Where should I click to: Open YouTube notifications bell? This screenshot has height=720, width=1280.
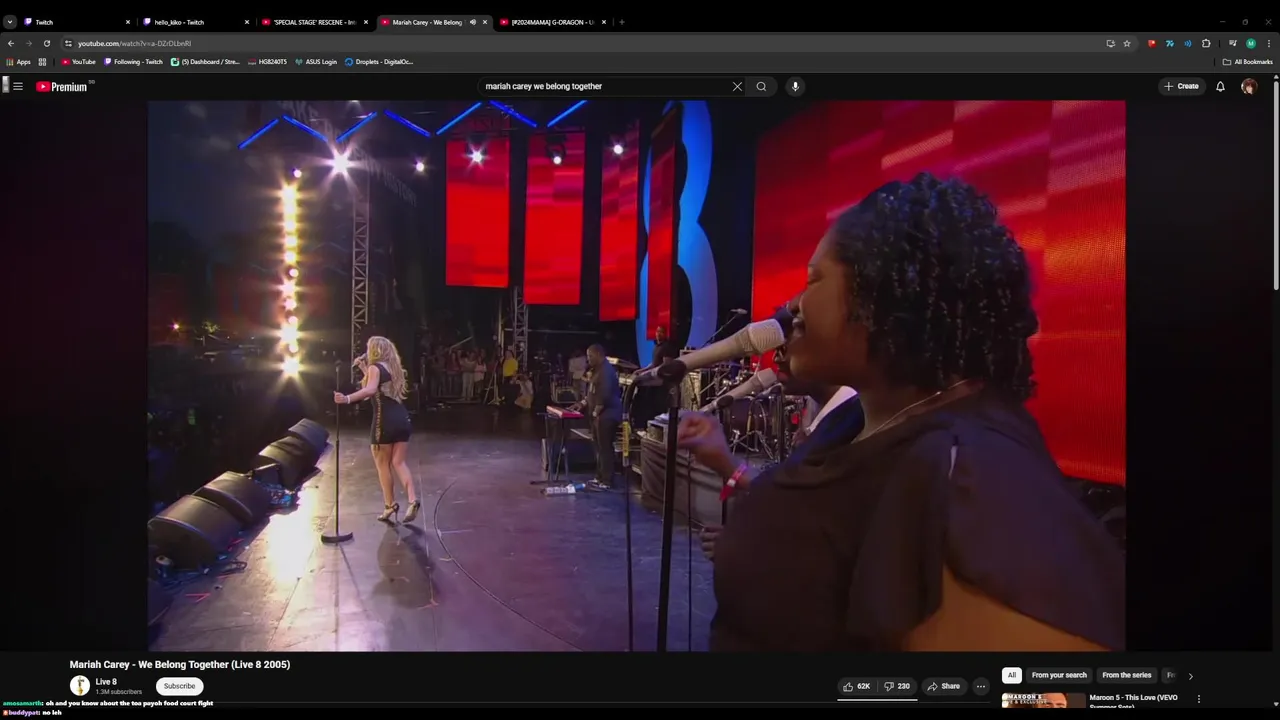[x=1220, y=86]
